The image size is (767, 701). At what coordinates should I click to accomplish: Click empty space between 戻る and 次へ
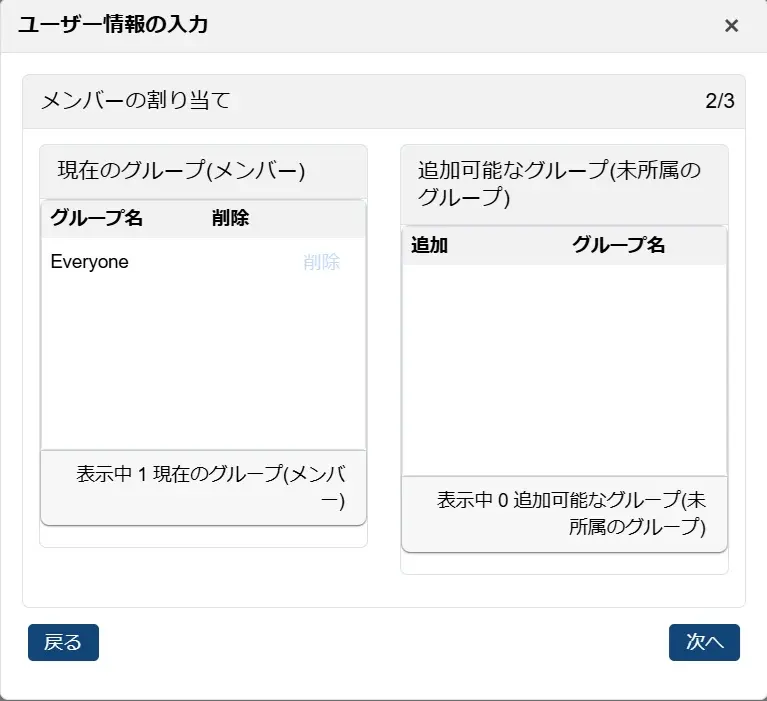pos(384,643)
